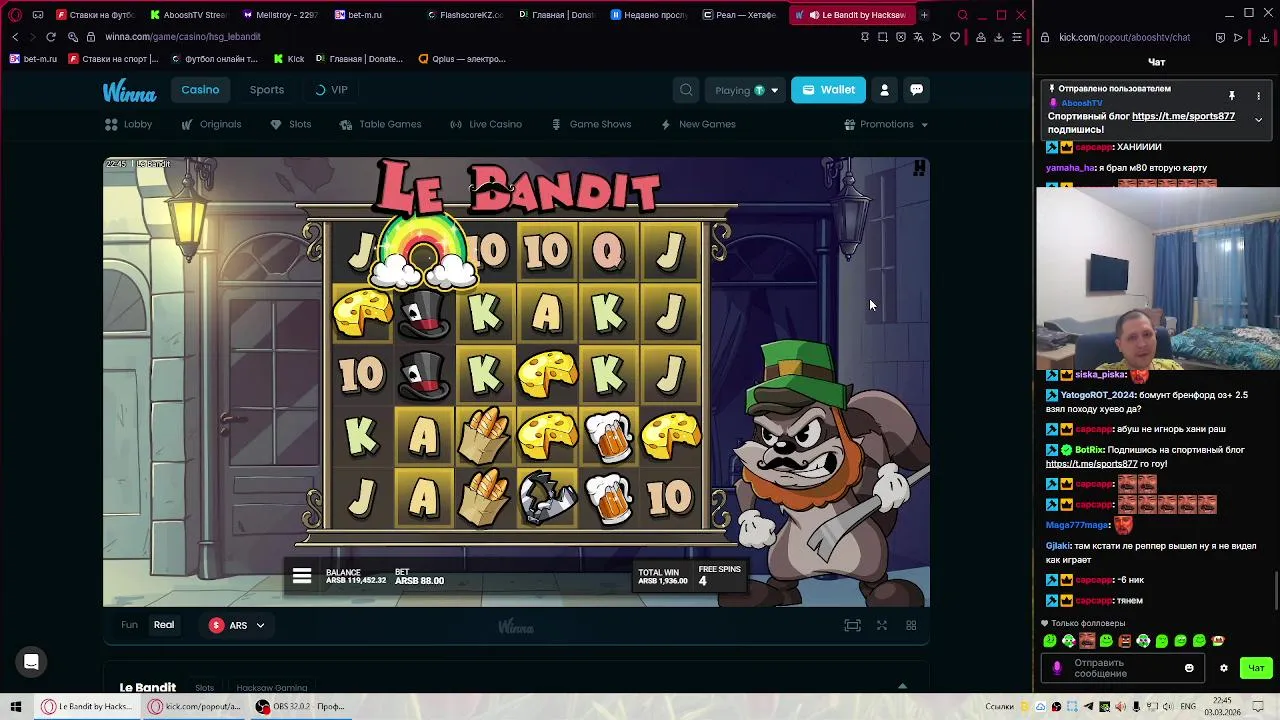Click the new tab plus button
This screenshot has width=1280, height=720.
[x=924, y=15]
